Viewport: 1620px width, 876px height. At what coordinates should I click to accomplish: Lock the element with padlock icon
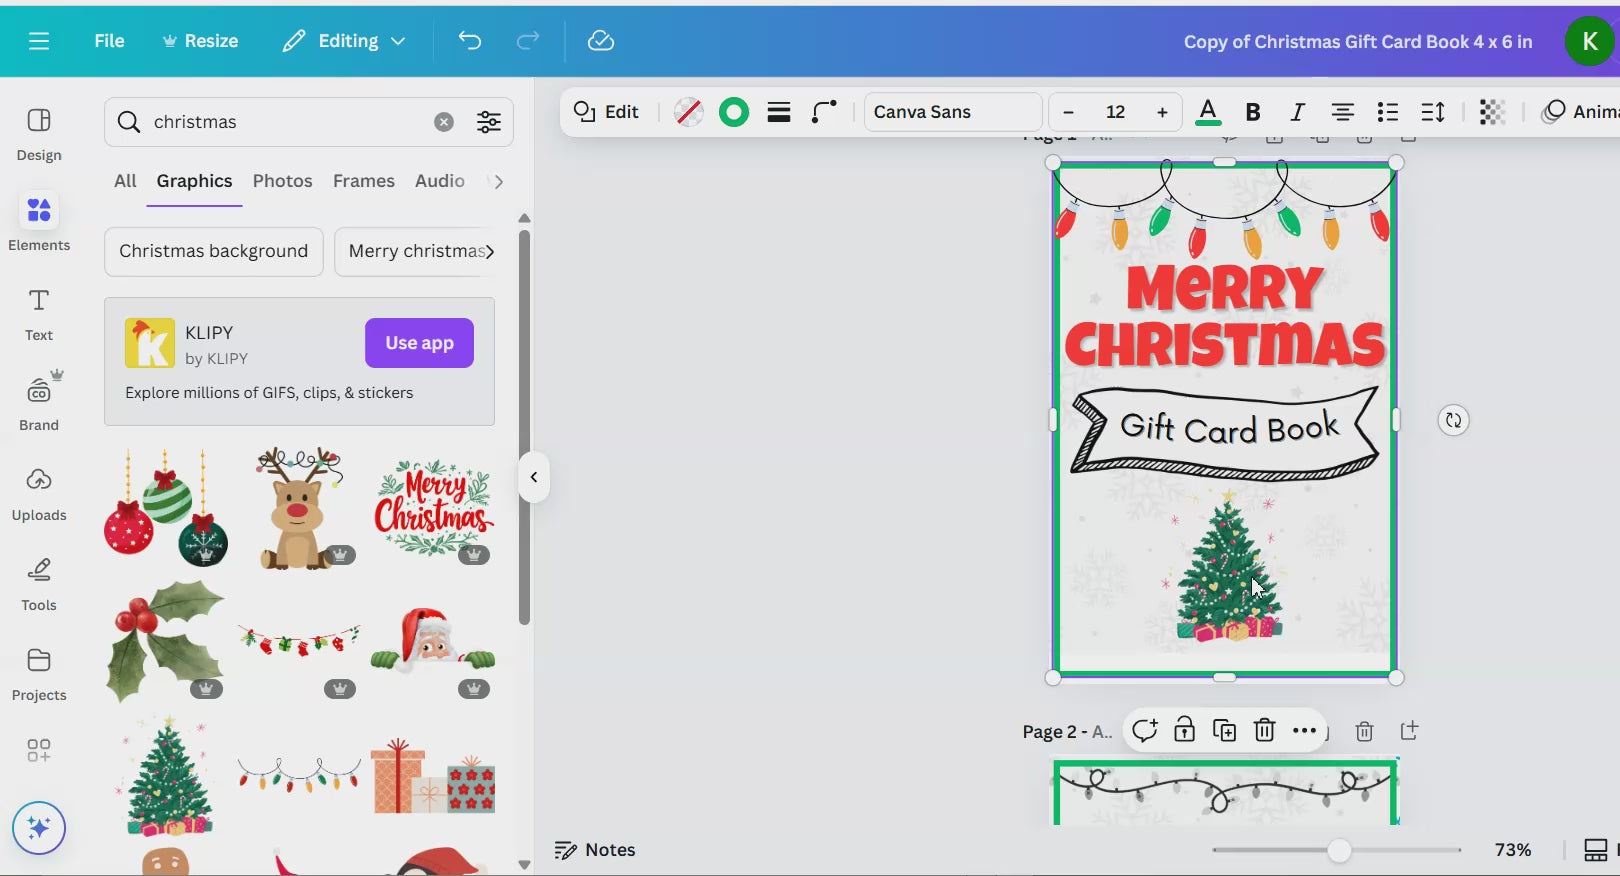(x=1184, y=731)
